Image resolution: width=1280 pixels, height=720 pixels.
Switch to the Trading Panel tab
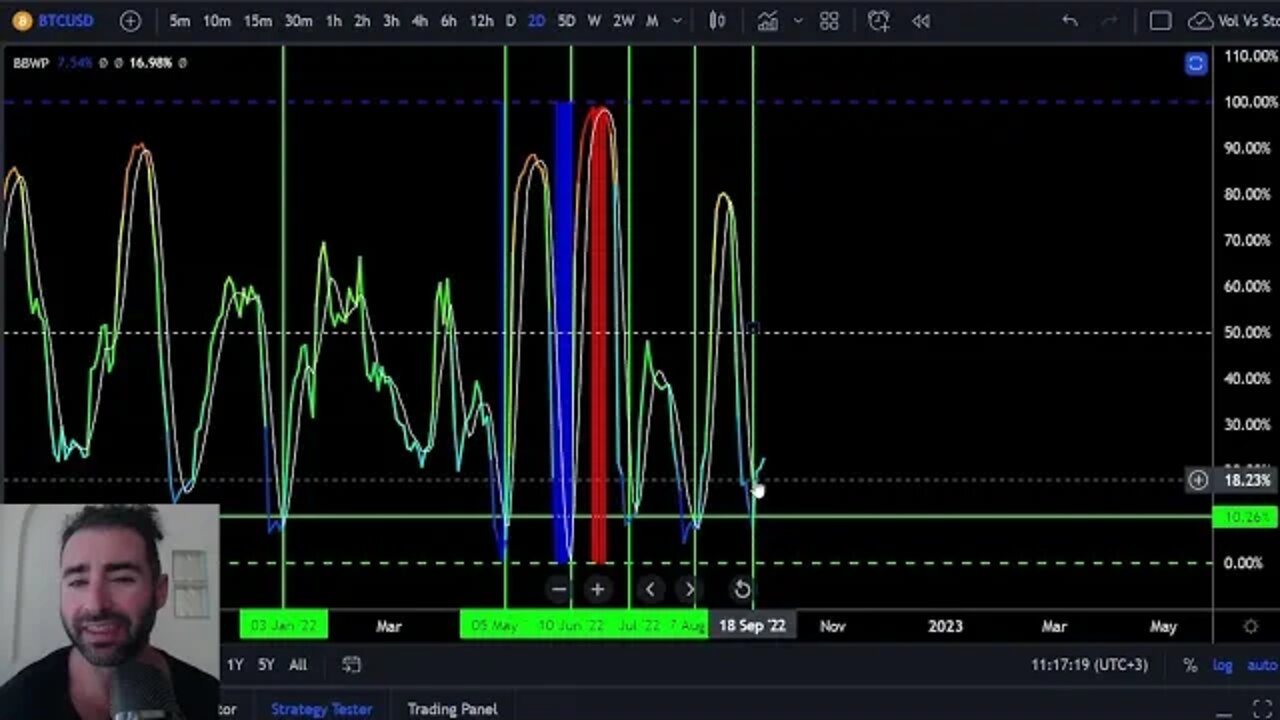coord(452,709)
